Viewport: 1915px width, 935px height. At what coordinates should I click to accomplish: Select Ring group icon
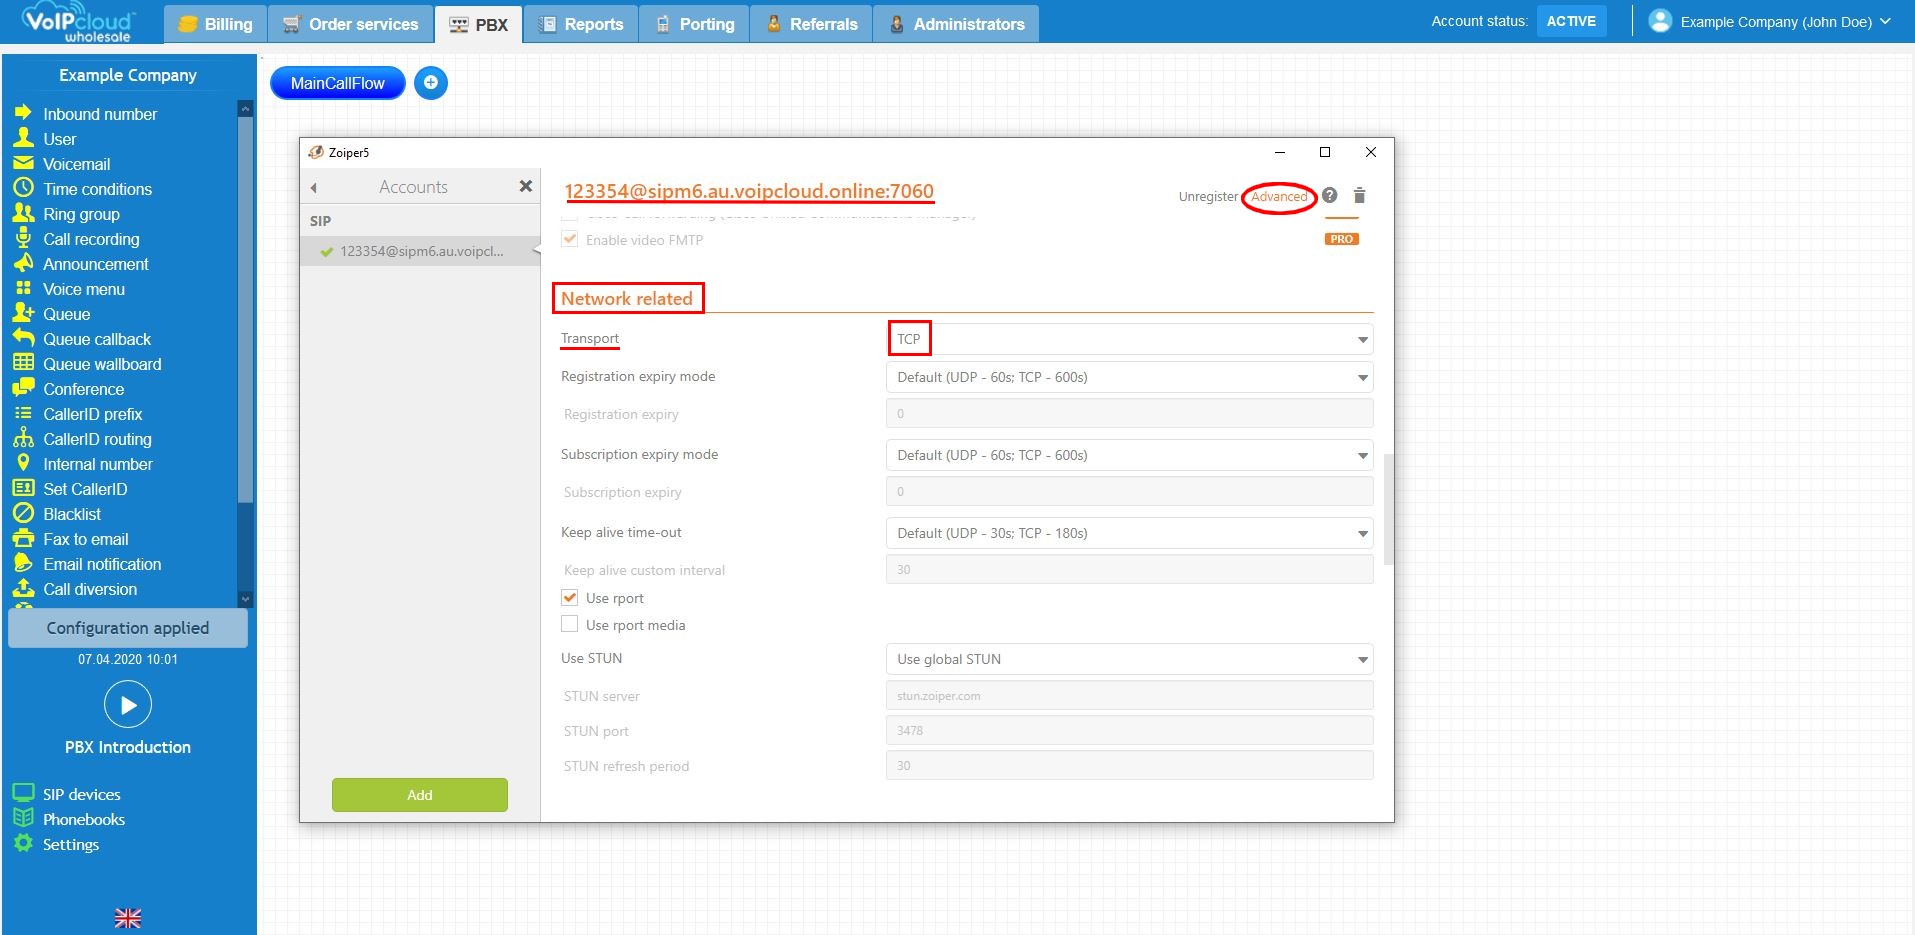(23, 213)
